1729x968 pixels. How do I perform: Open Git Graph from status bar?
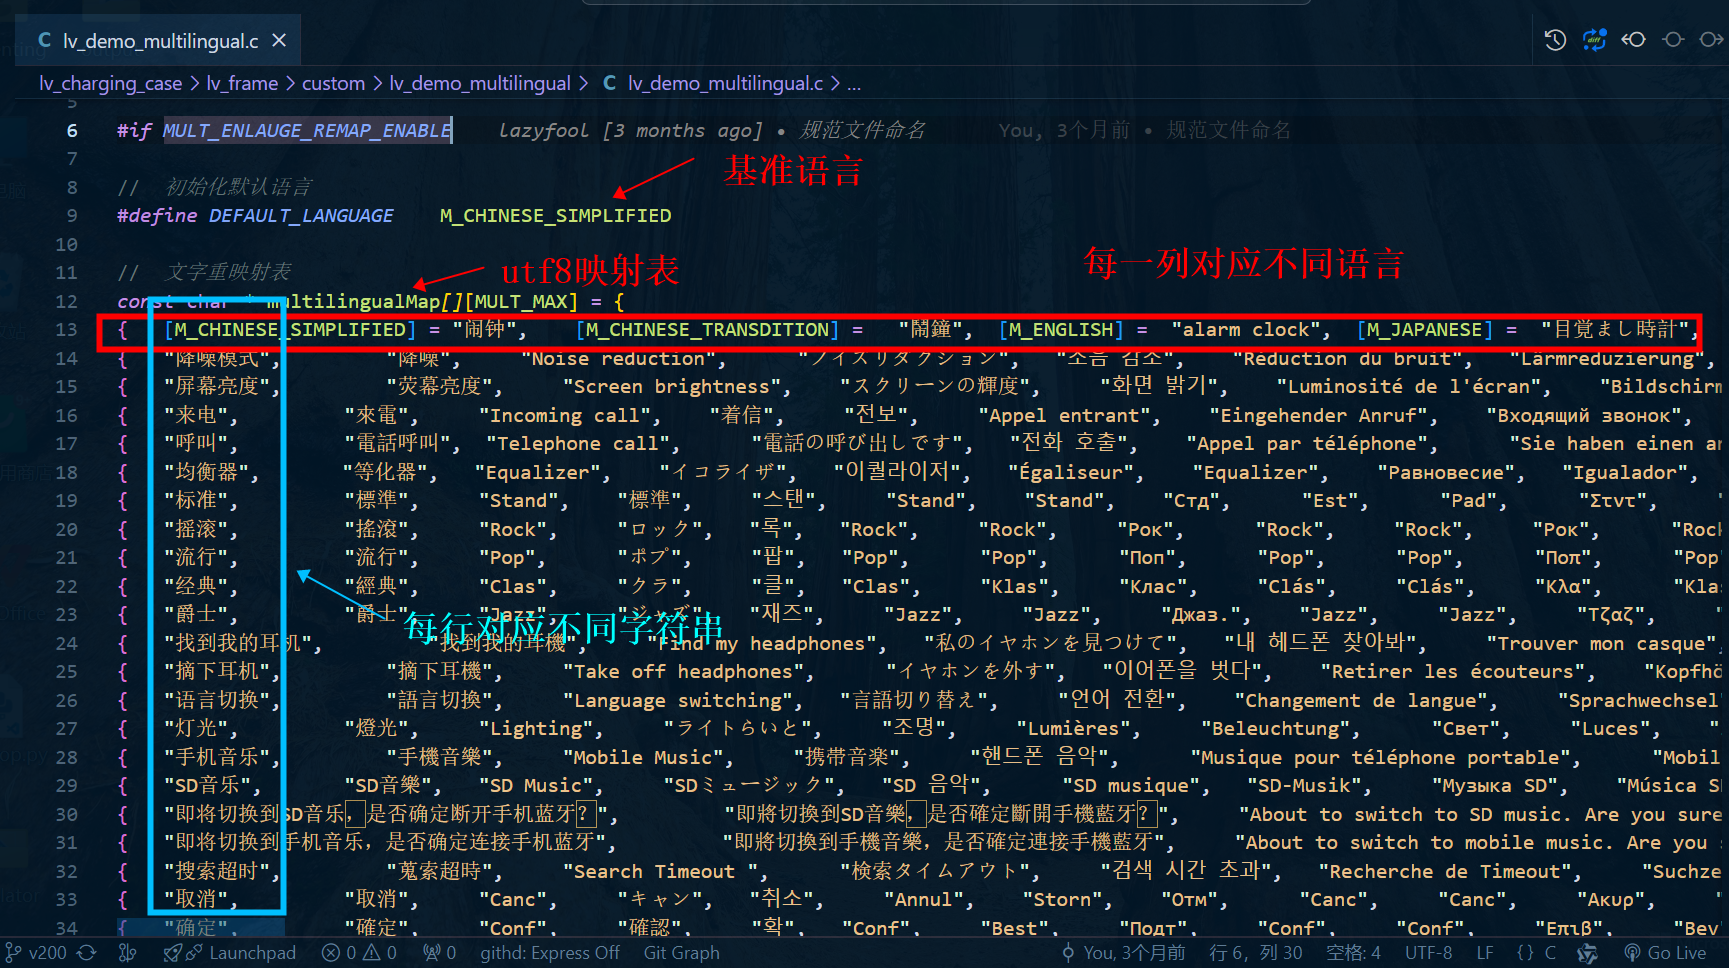(x=682, y=953)
